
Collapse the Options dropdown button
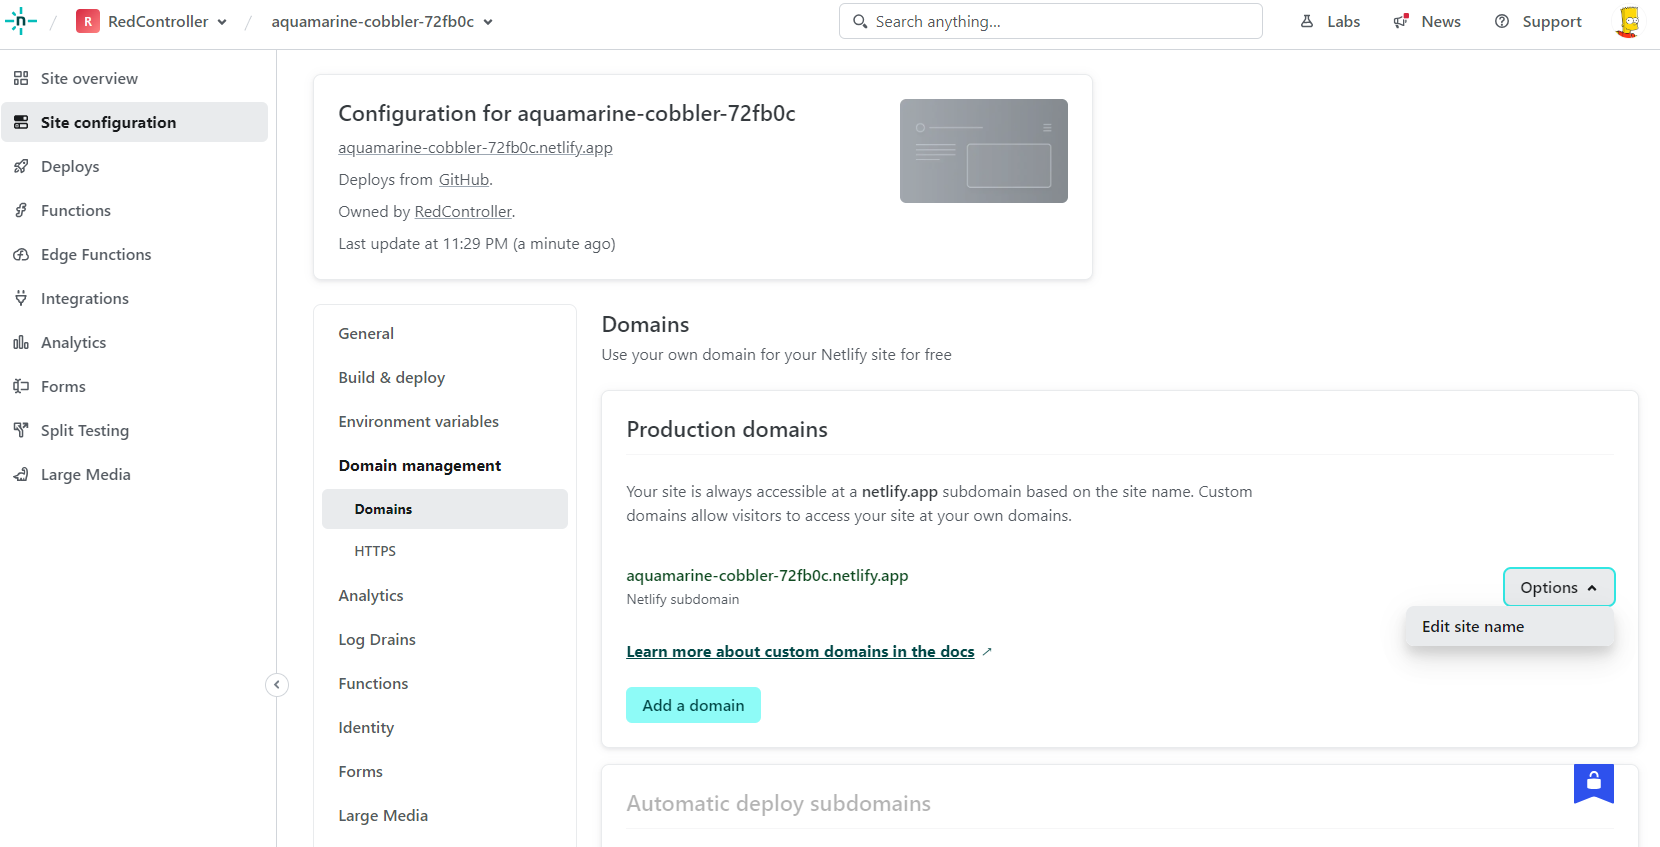tap(1559, 587)
